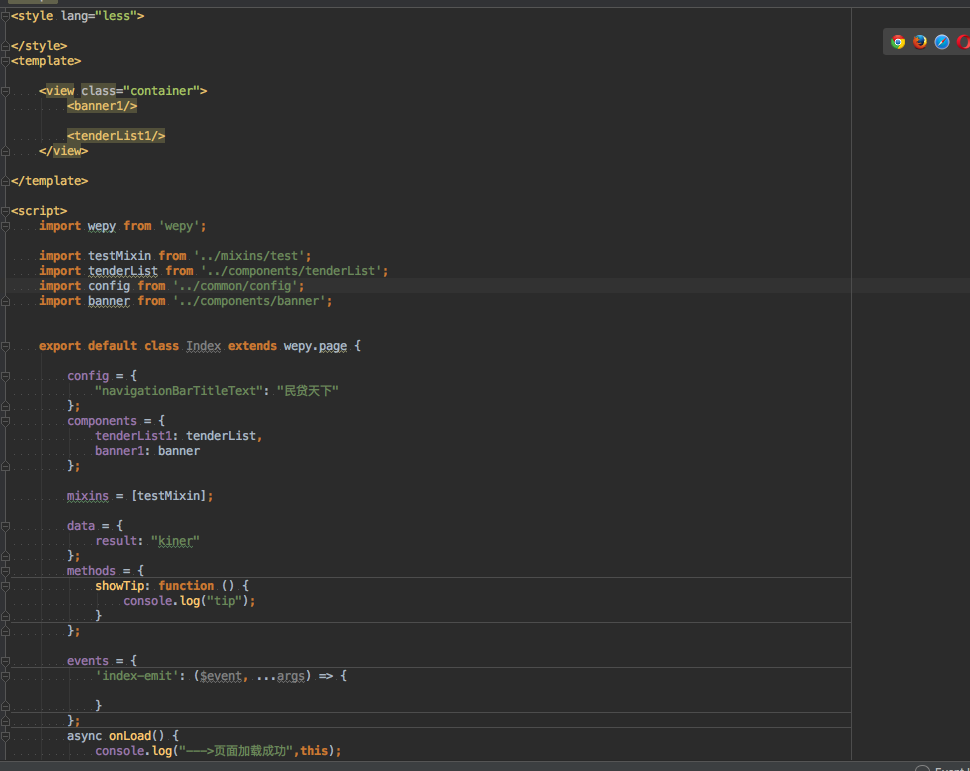The image size is (970, 771).
Task: Open preview in Safari browser icon
Action: pos(941,42)
